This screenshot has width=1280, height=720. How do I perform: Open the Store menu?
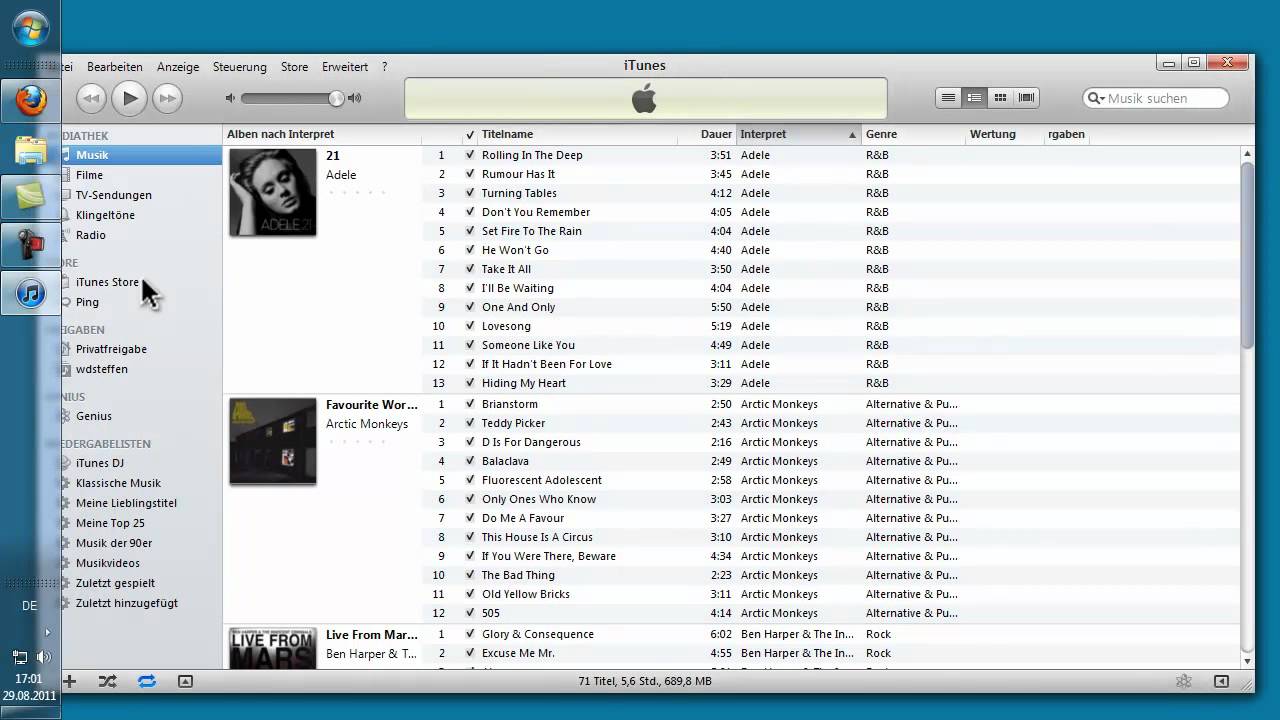point(294,67)
